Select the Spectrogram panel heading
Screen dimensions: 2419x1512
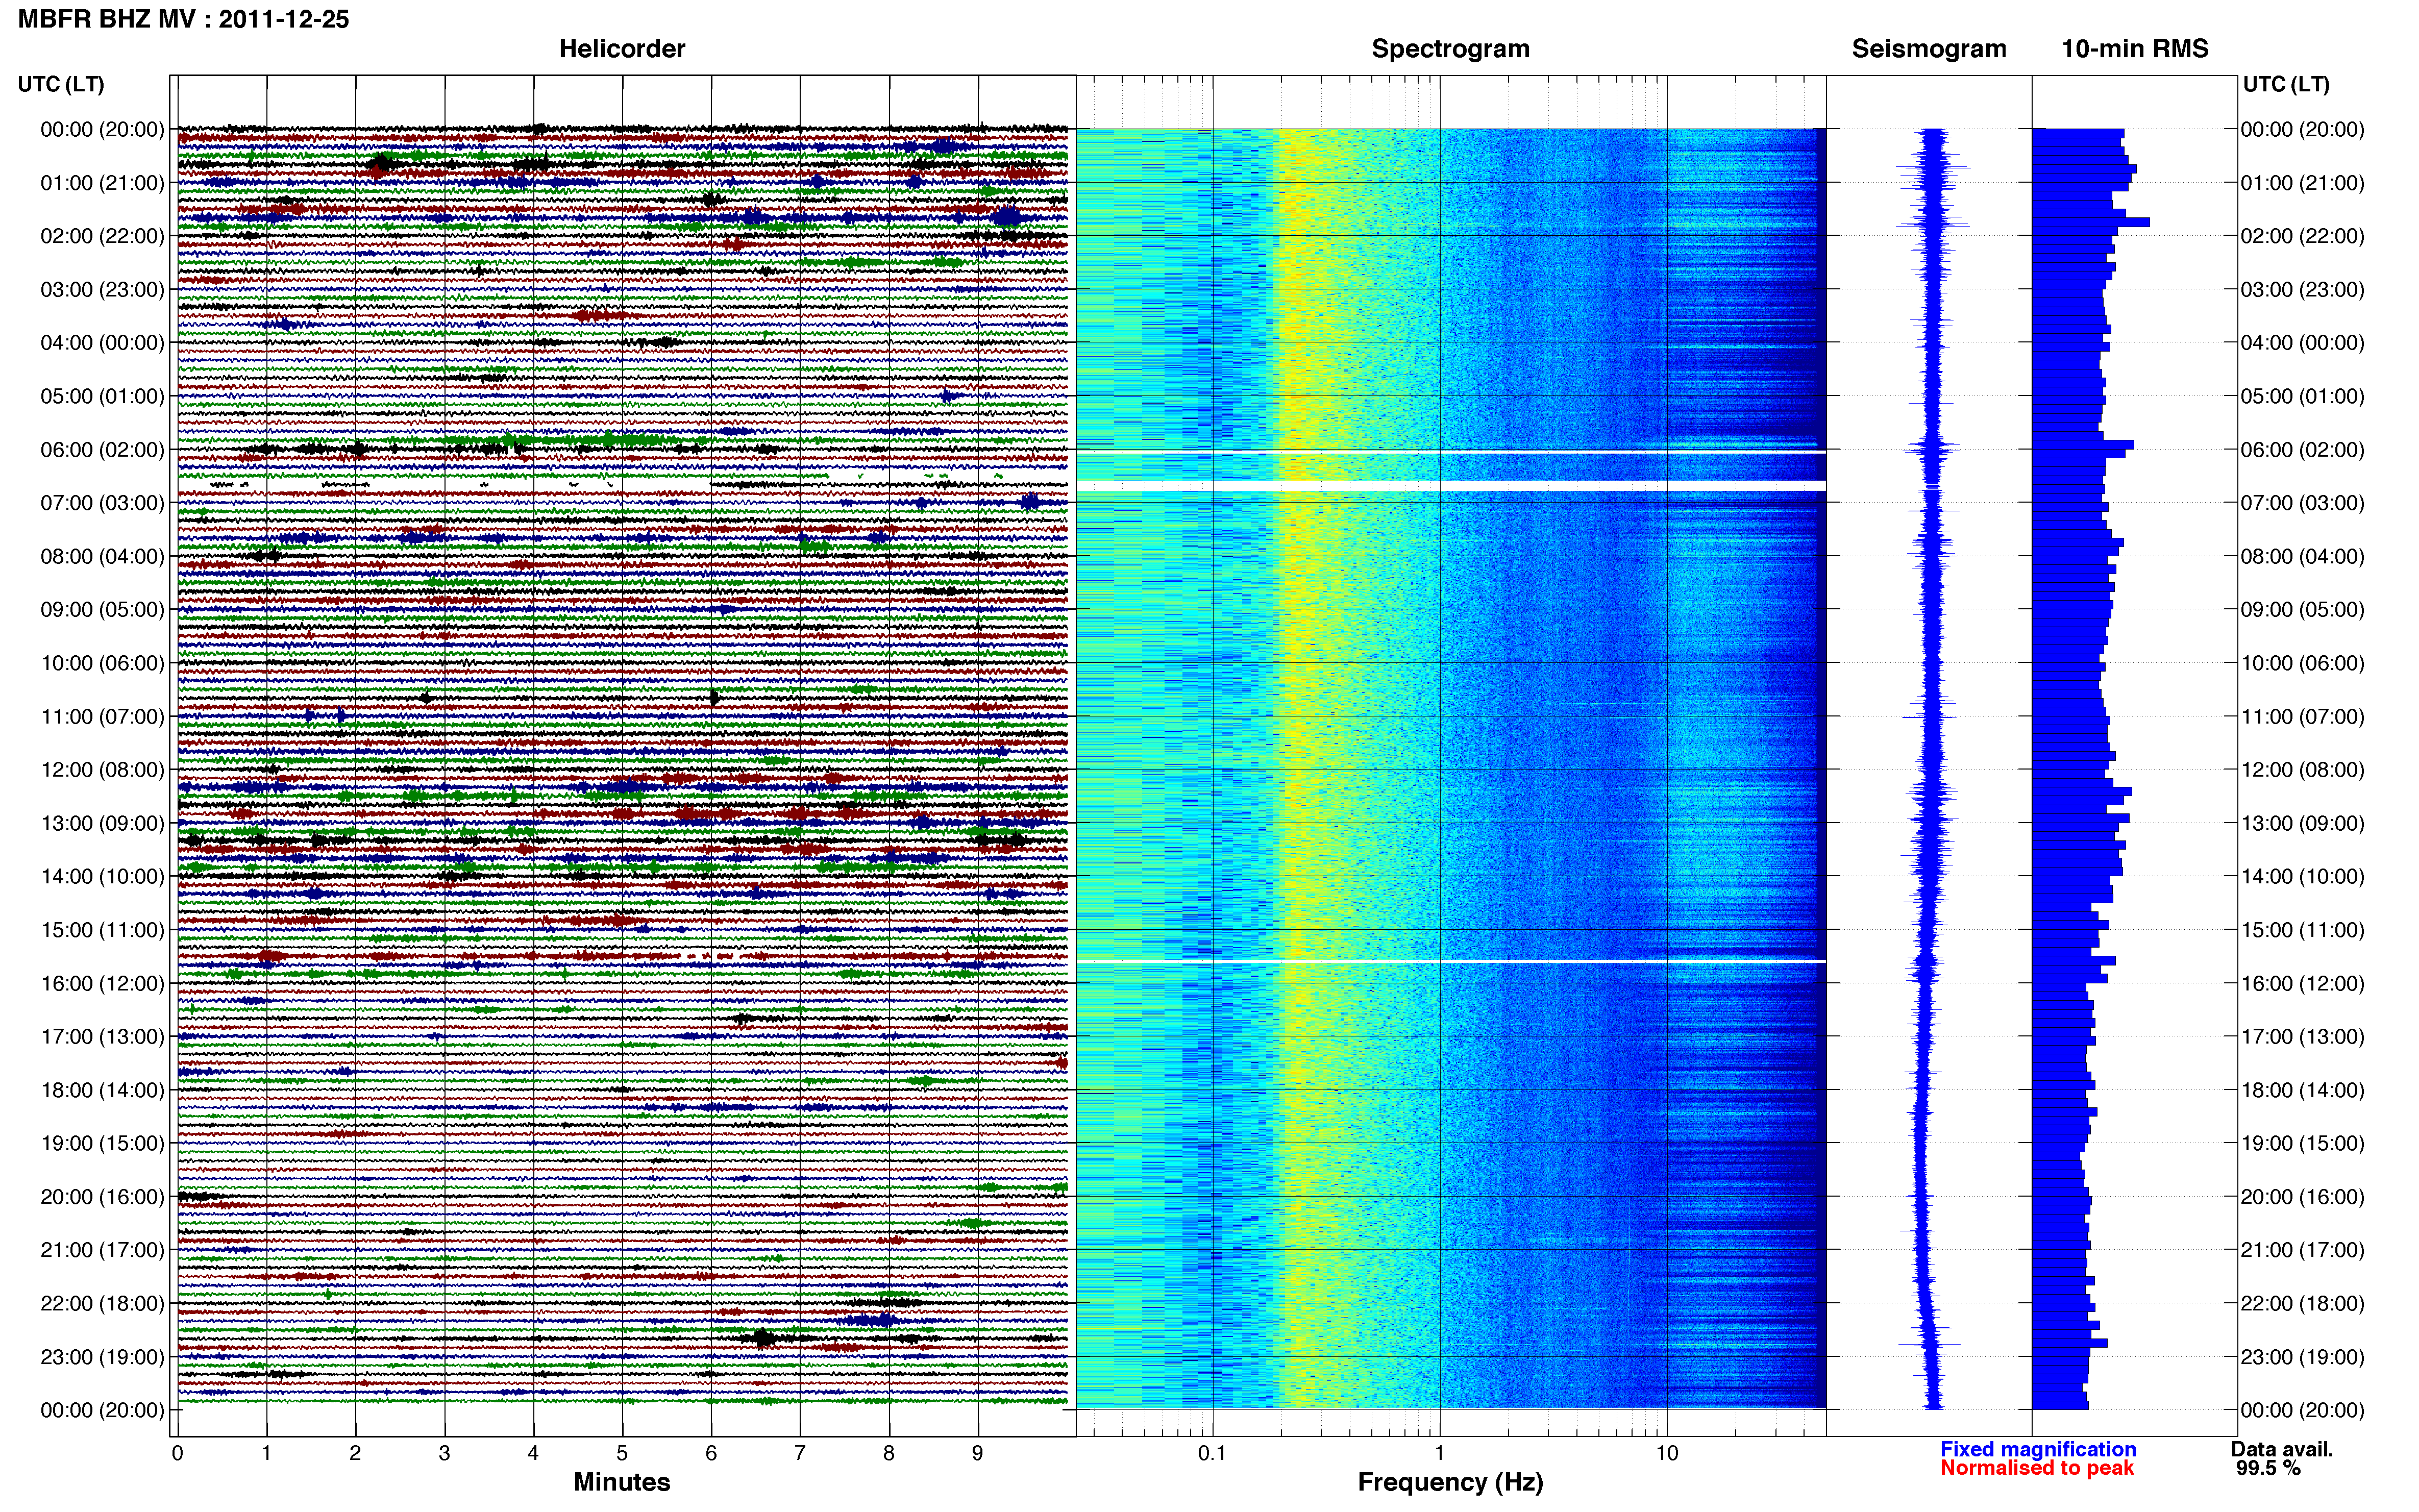tap(1450, 49)
